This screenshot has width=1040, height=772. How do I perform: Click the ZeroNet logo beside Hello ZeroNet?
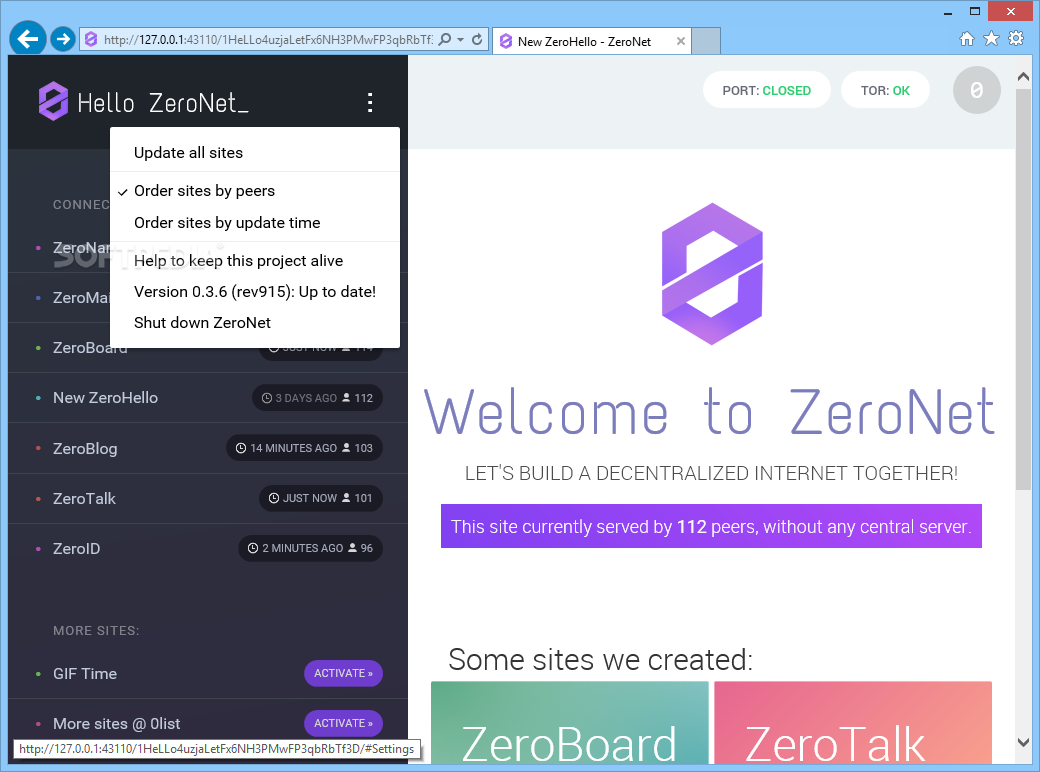pos(54,101)
